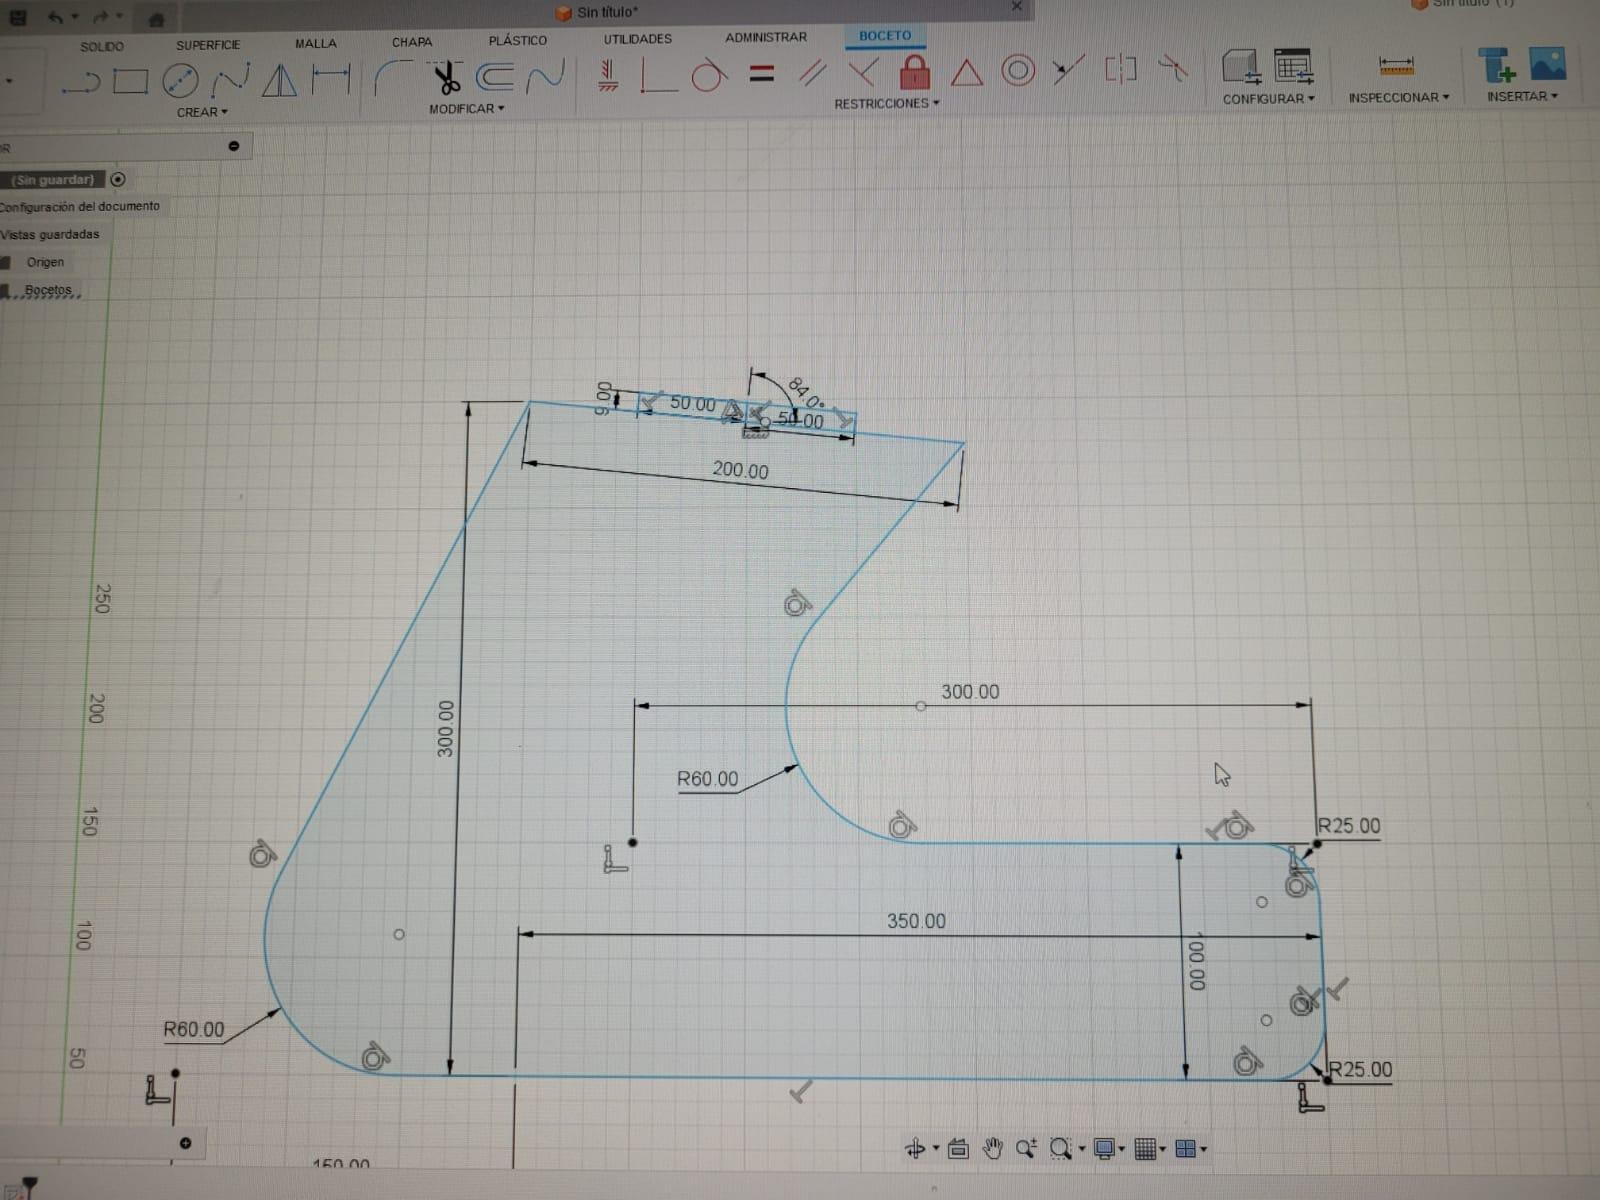Viewport: 1600px width, 1200px height.
Task: Click the Look At icon
Action: (958, 1149)
